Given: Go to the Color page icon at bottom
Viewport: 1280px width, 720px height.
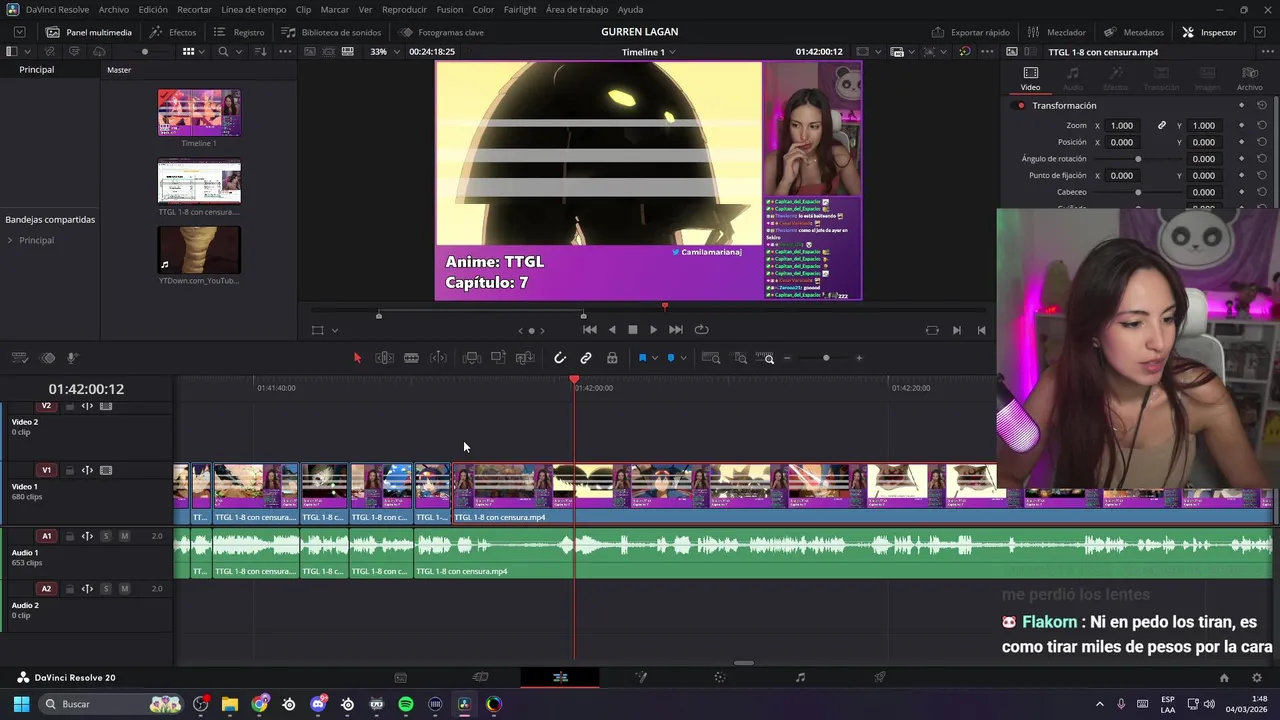Looking at the screenshot, I should [720, 677].
